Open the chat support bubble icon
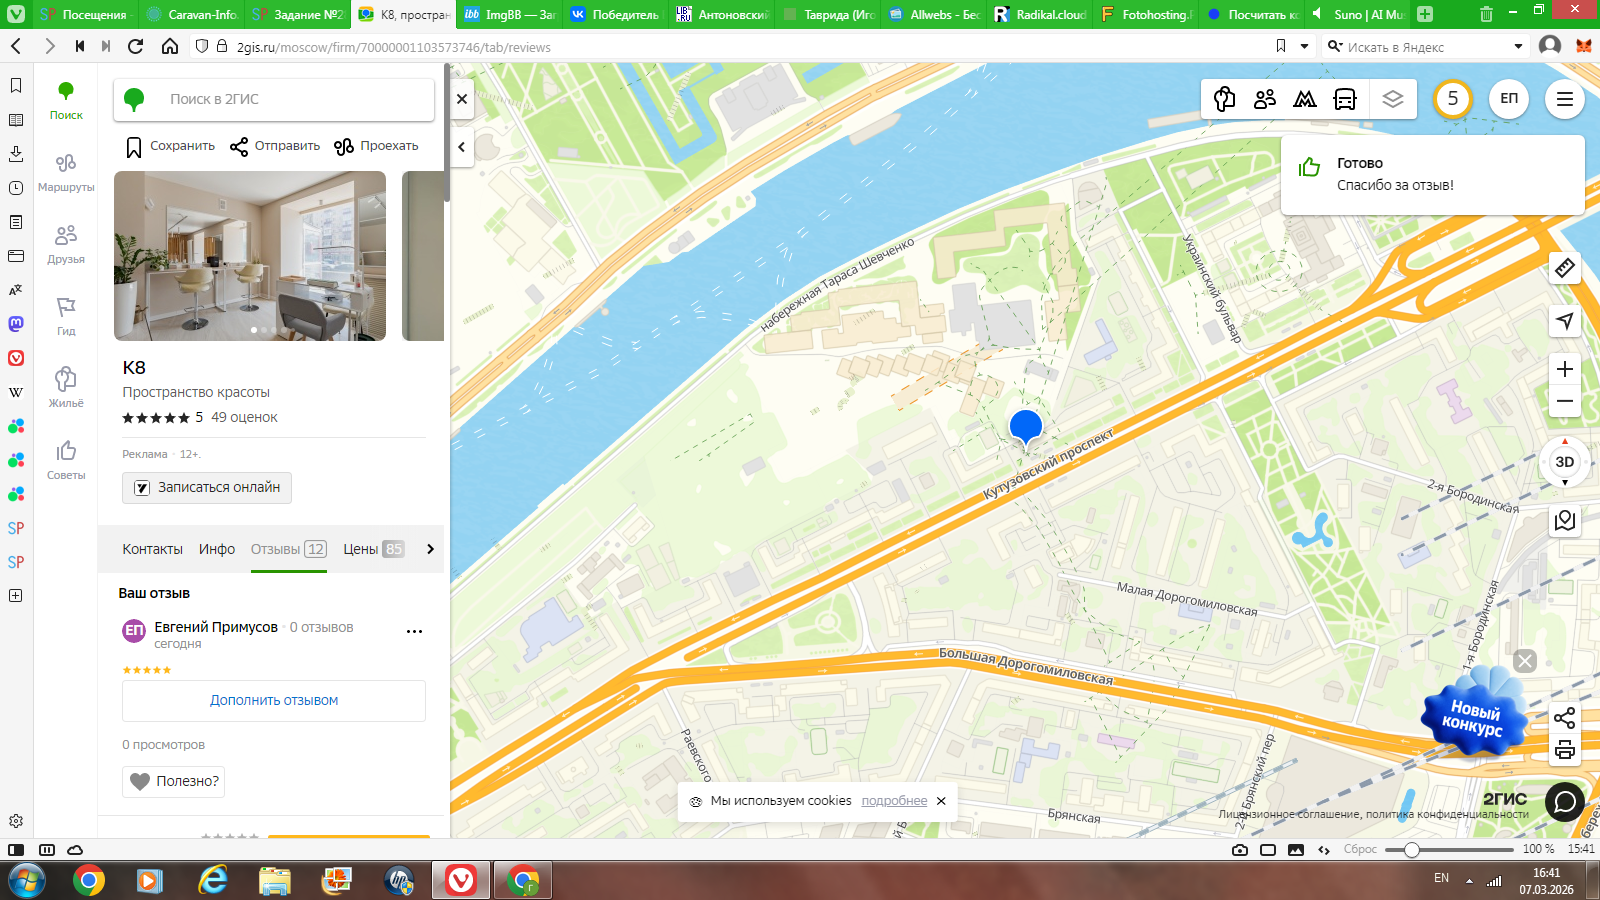Image resolution: width=1600 pixels, height=900 pixels. [x=1564, y=801]
